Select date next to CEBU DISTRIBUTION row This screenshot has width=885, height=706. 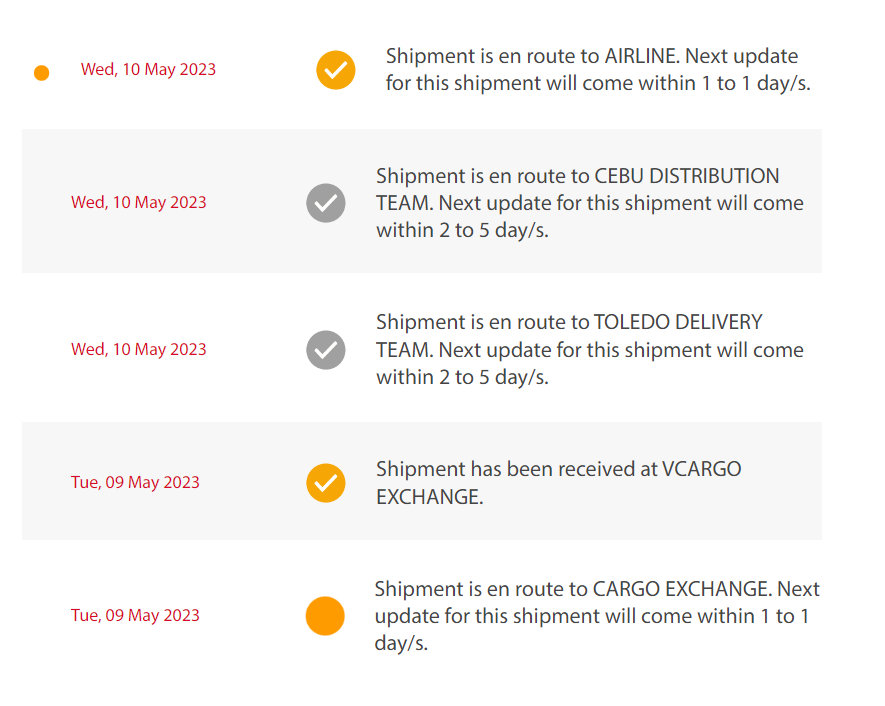[x=139, y=203]
